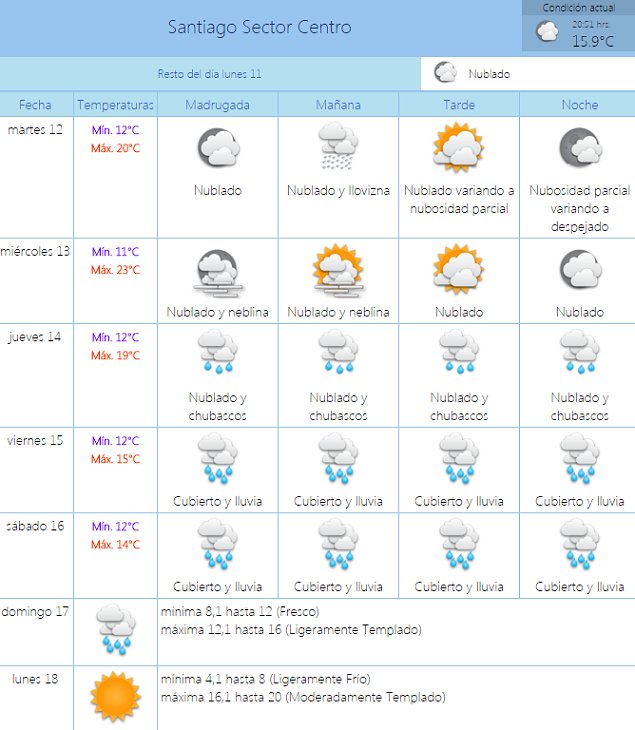
Task: Click the 15.9°C current temperature reading
Action: 591,41
